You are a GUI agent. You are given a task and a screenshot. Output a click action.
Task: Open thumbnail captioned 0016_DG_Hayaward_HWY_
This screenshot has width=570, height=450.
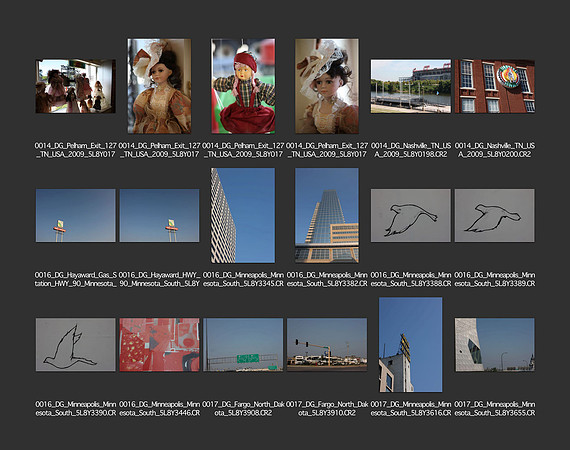(x=159, y=216)
